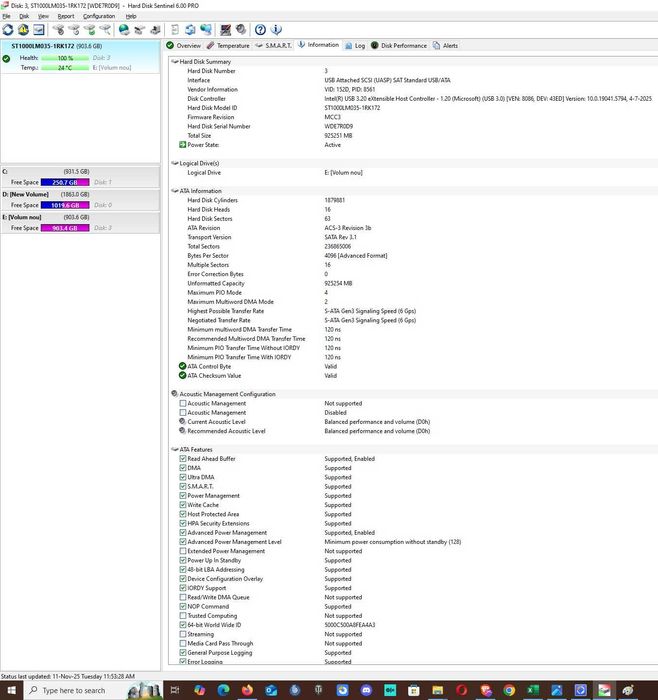Click the yellow warning-triangle toolbar icon

click(x=23, y=30)
